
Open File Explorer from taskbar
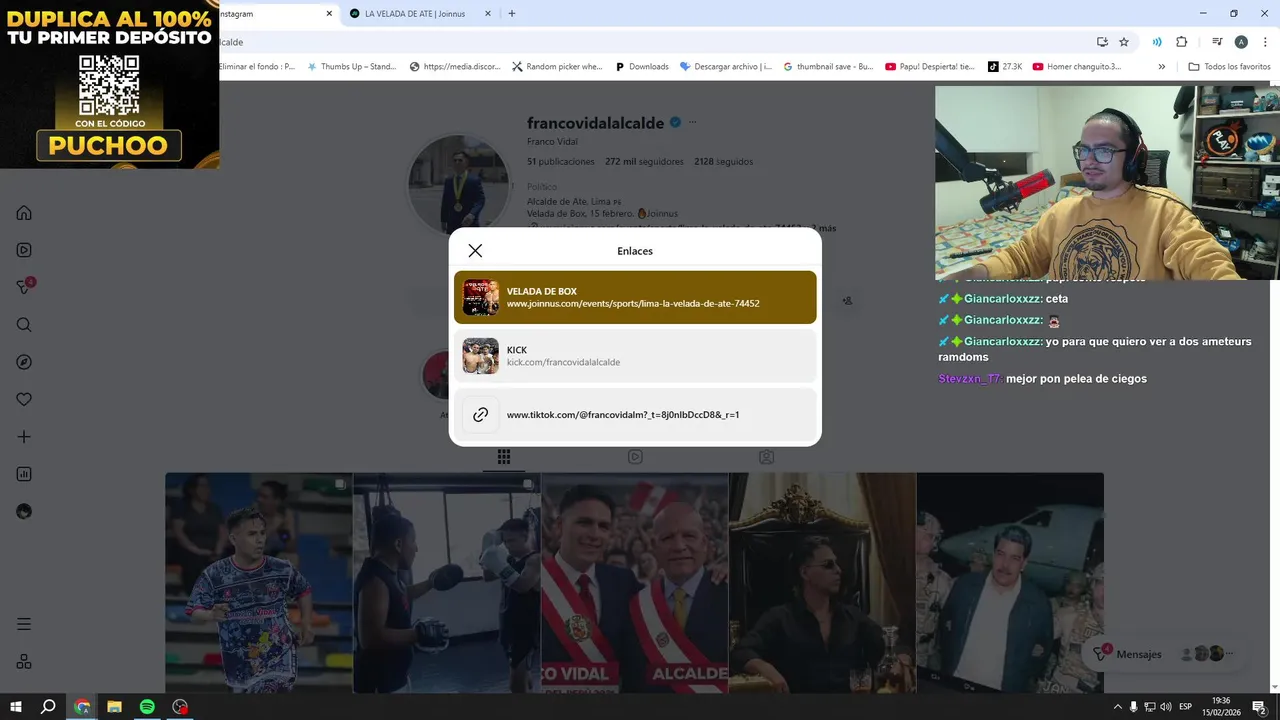tap(114, 706)
